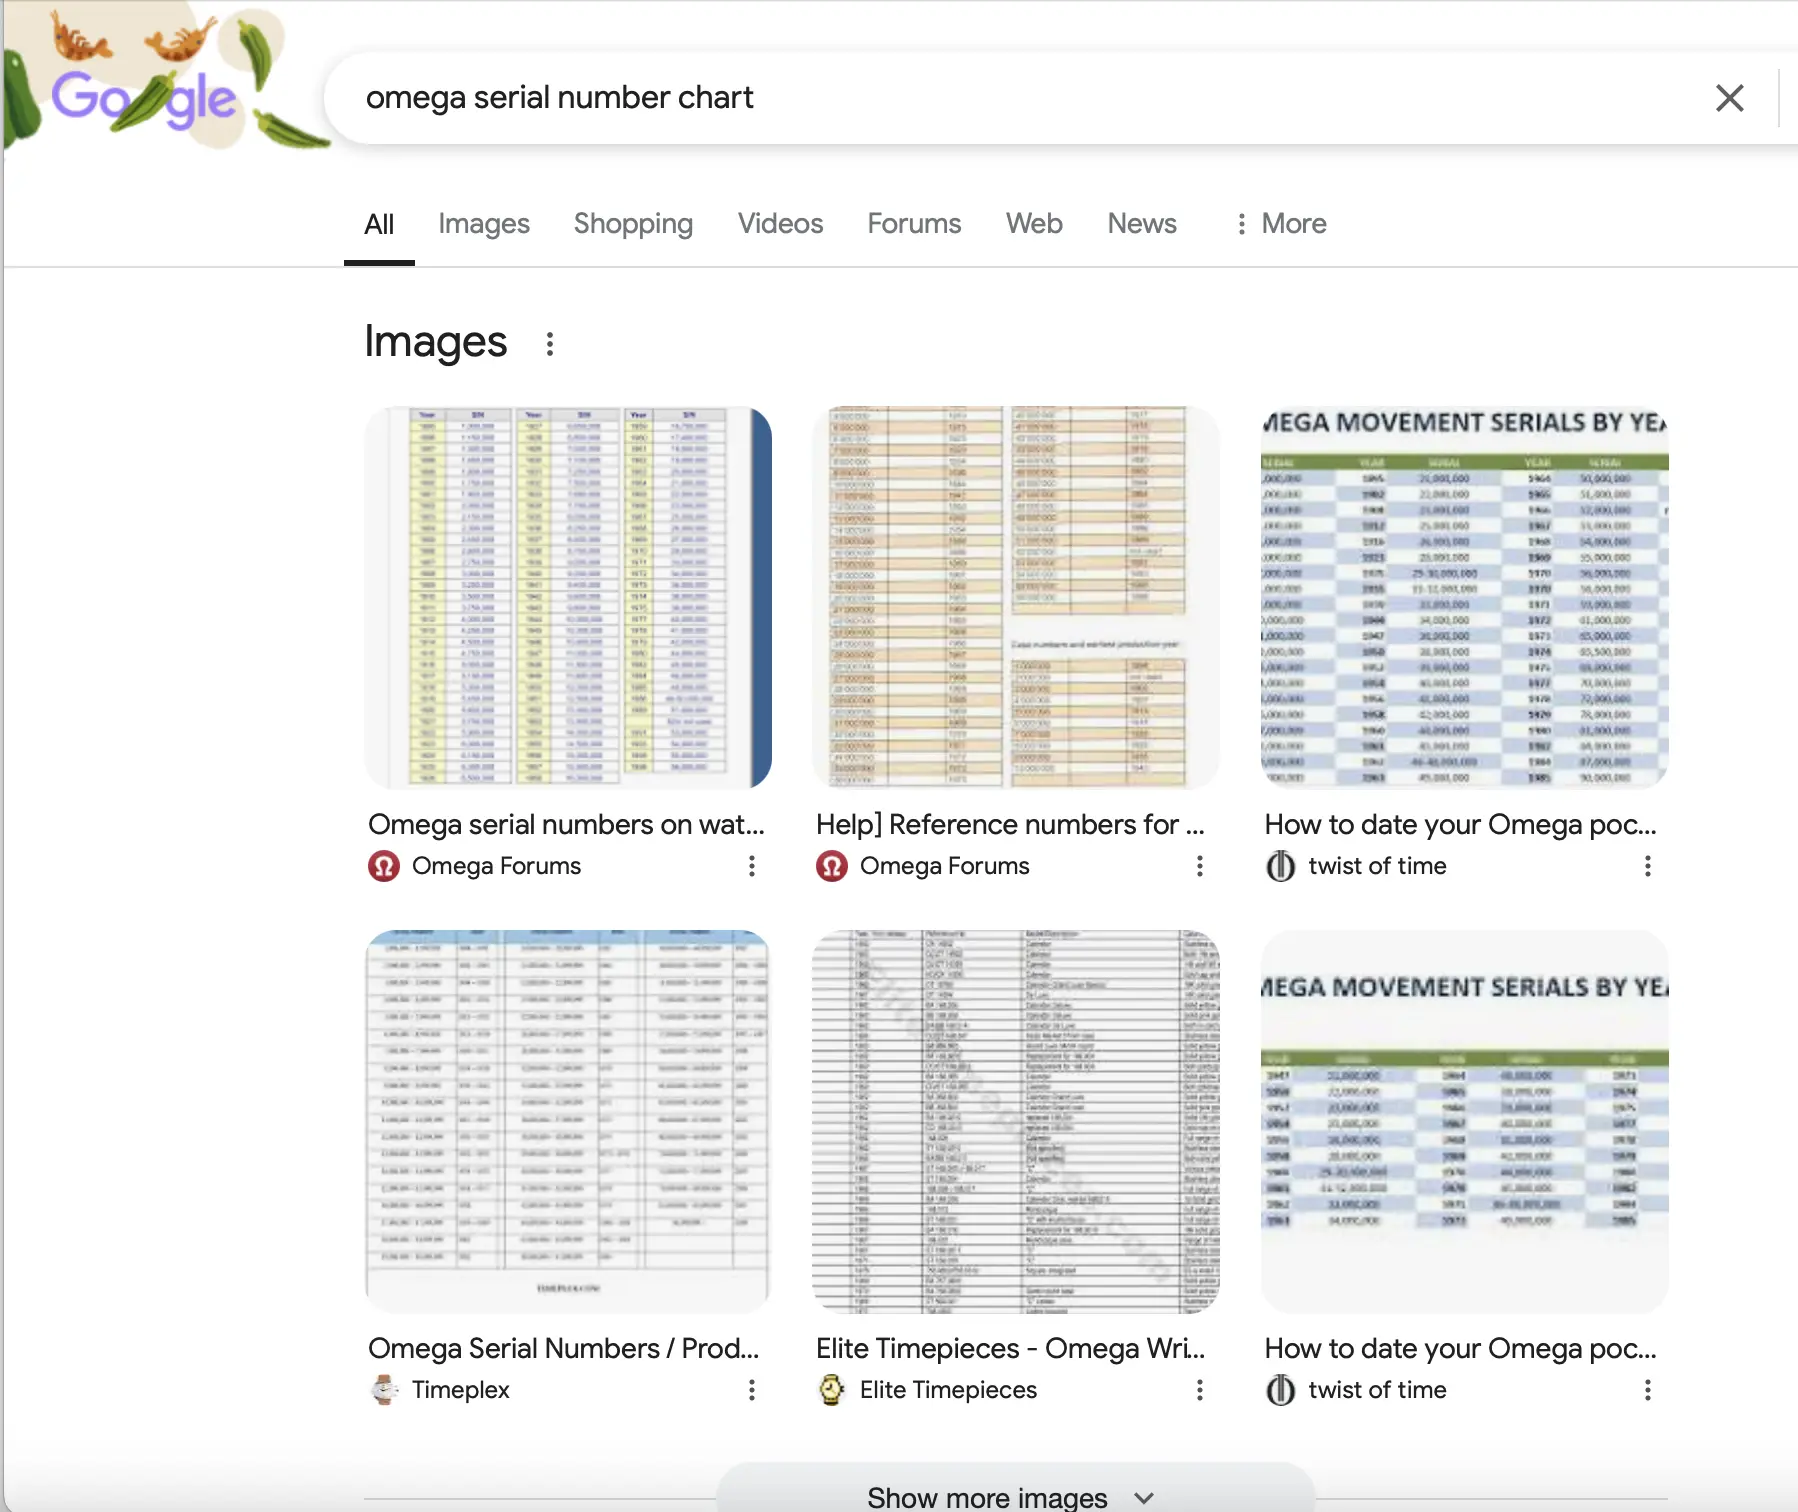
Task: Open the Omega Movement Serials chart thumbnail
Action: 1464,597
